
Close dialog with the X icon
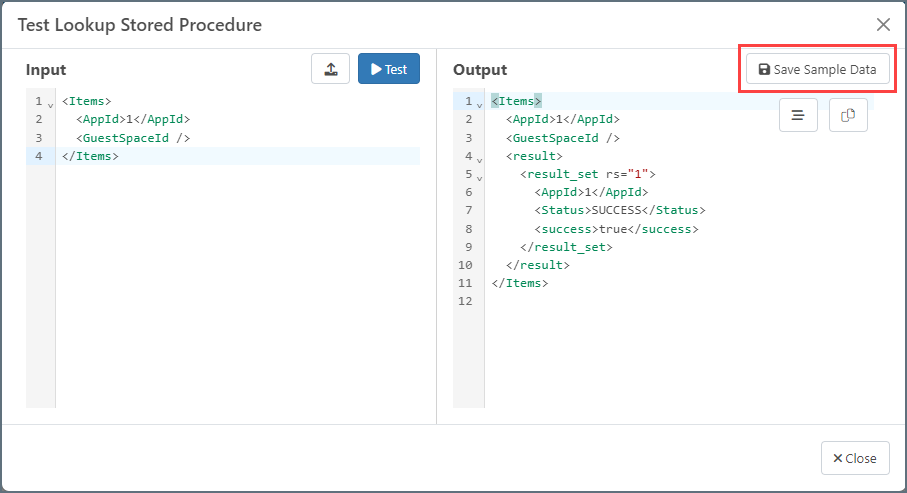pyautogui.click(x=883, y=25)
